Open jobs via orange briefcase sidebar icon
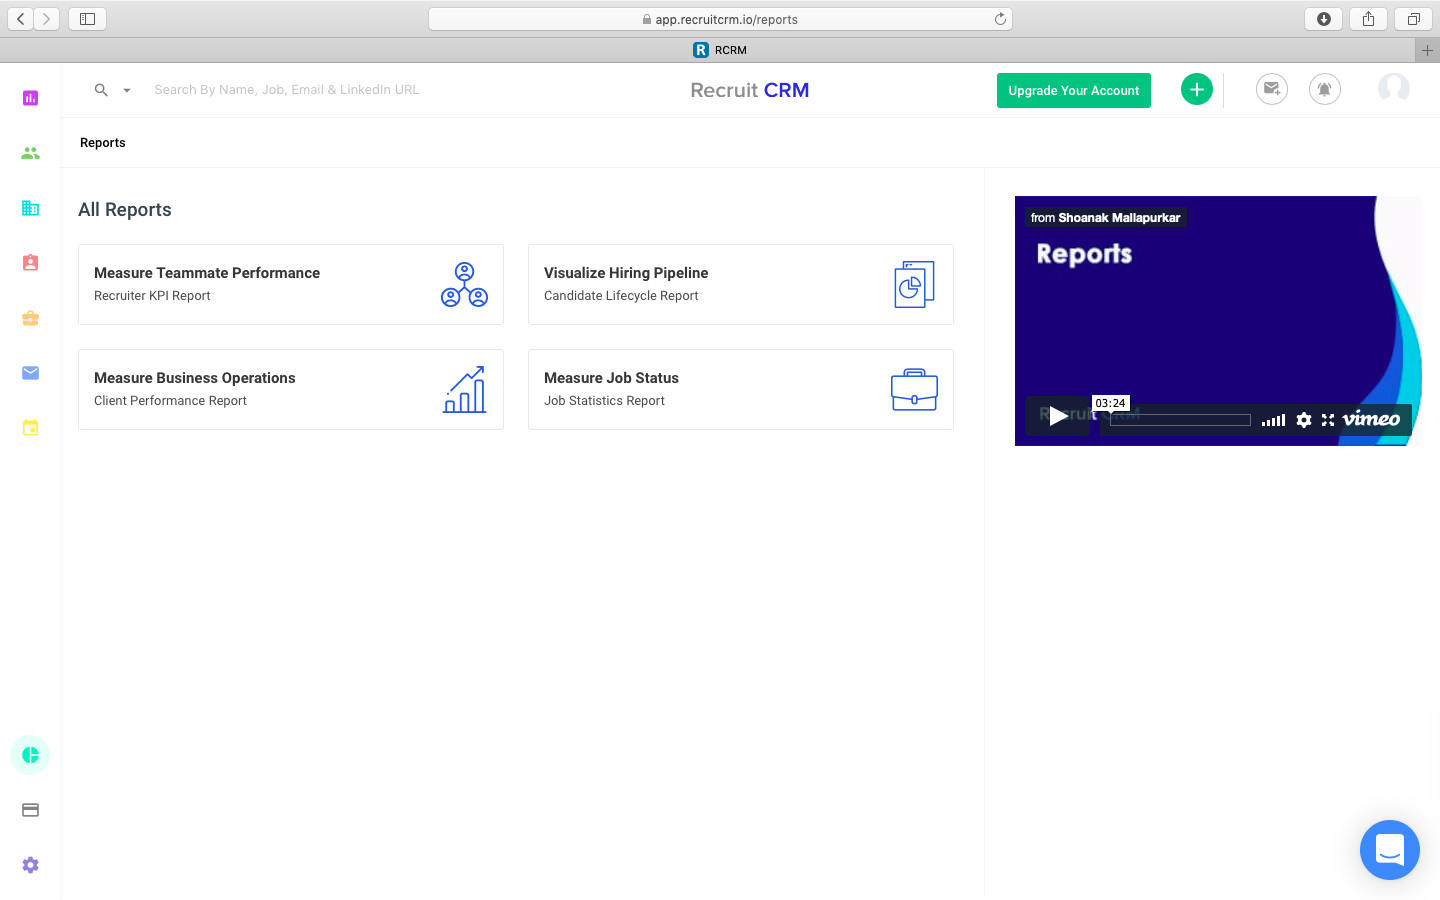The height and width of the screenshot is (900, 1440). [30, 318]
